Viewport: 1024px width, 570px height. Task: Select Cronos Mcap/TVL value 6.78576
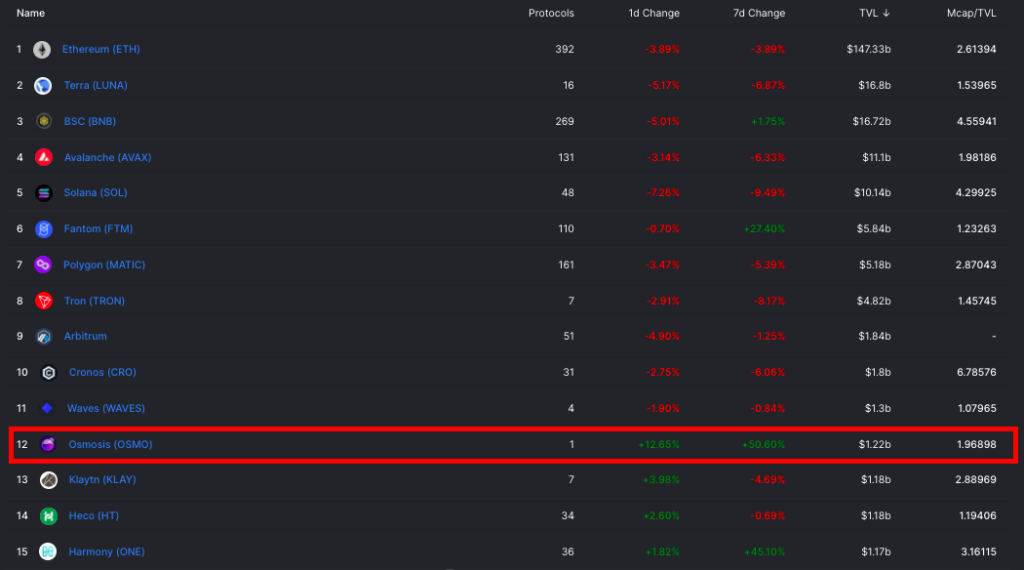click(x=976, y=372)
